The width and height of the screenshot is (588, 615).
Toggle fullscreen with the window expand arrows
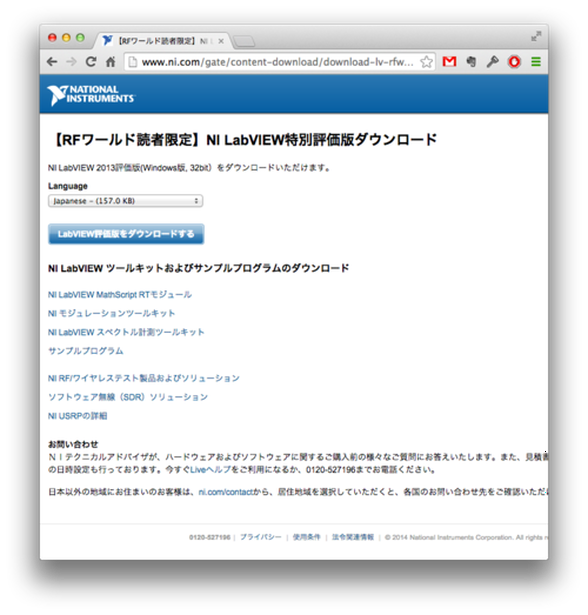tap(536, 36)
